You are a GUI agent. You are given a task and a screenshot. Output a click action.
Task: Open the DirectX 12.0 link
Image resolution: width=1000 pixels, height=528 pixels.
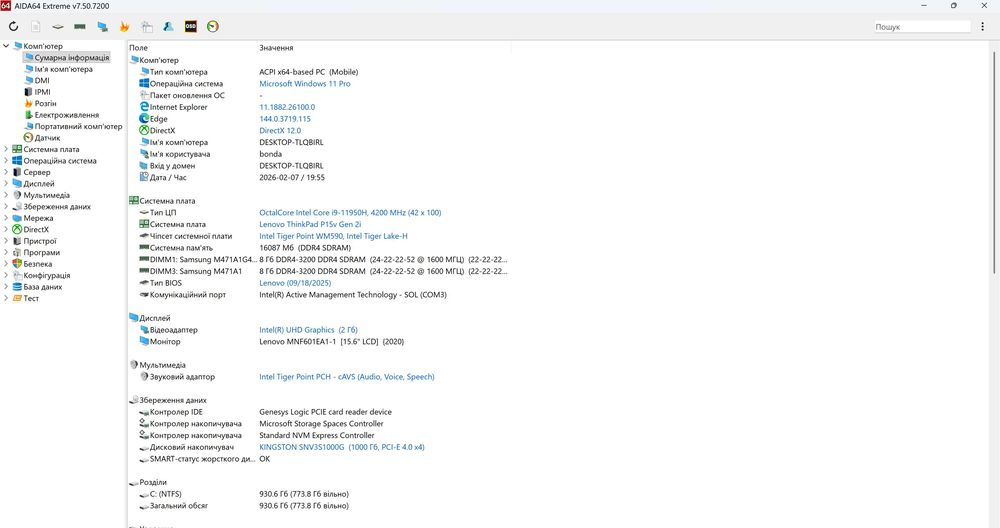tap(280, 130)
